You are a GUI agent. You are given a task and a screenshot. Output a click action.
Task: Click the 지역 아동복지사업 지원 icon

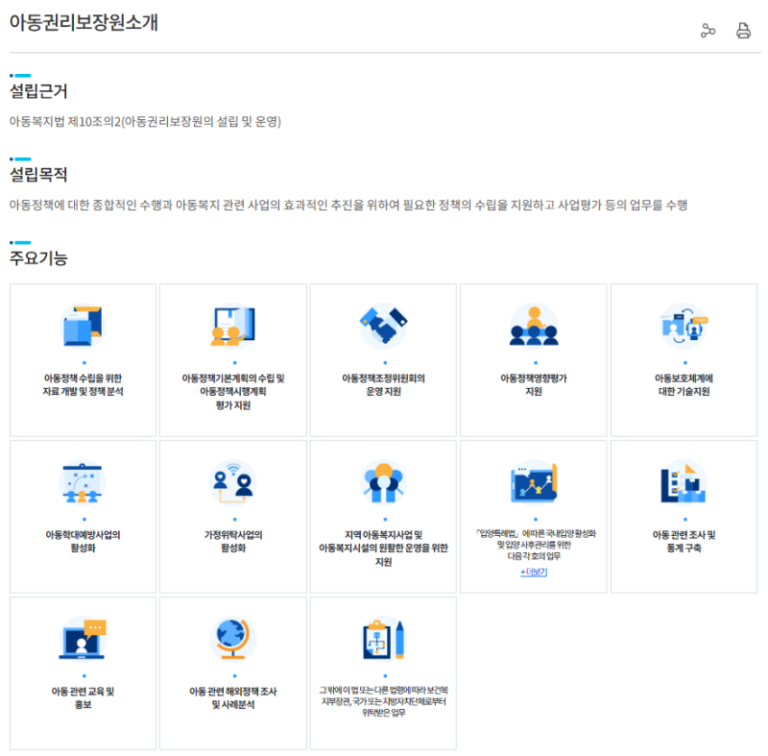click(384, 483)
